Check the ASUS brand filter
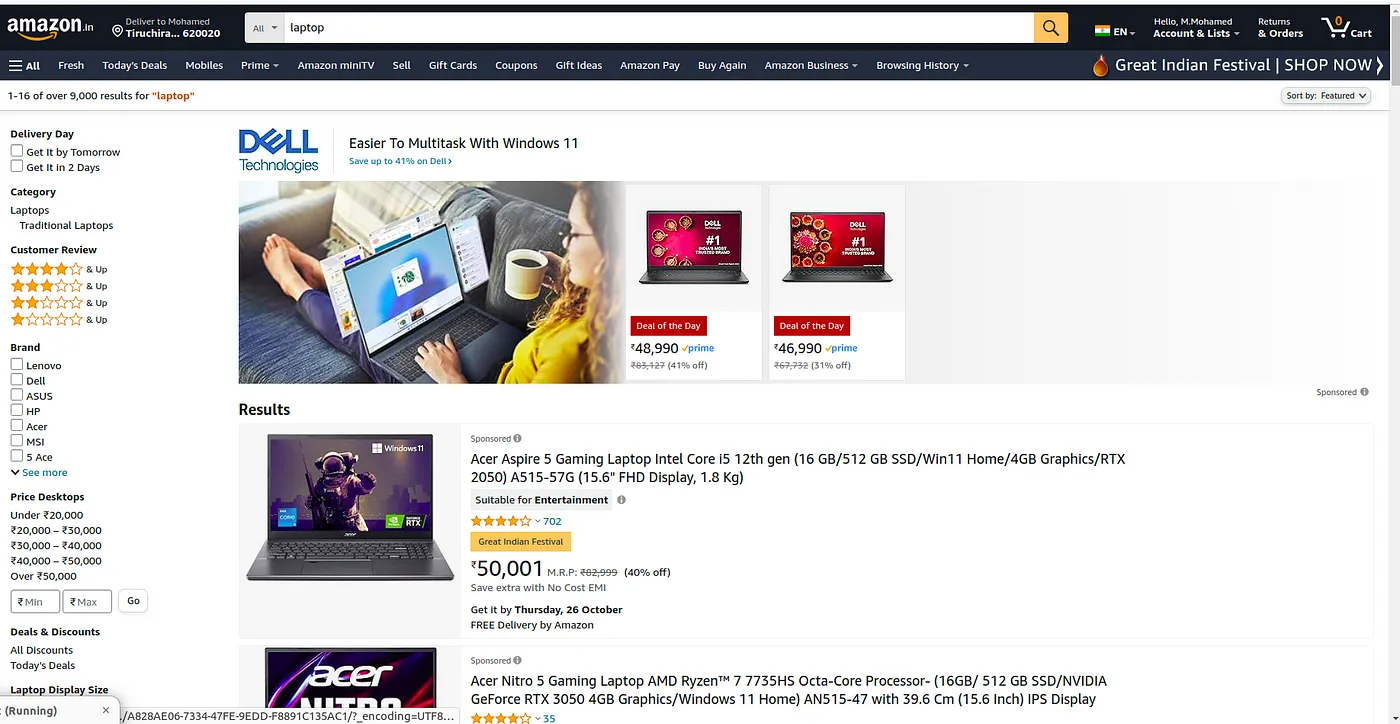 17,394
